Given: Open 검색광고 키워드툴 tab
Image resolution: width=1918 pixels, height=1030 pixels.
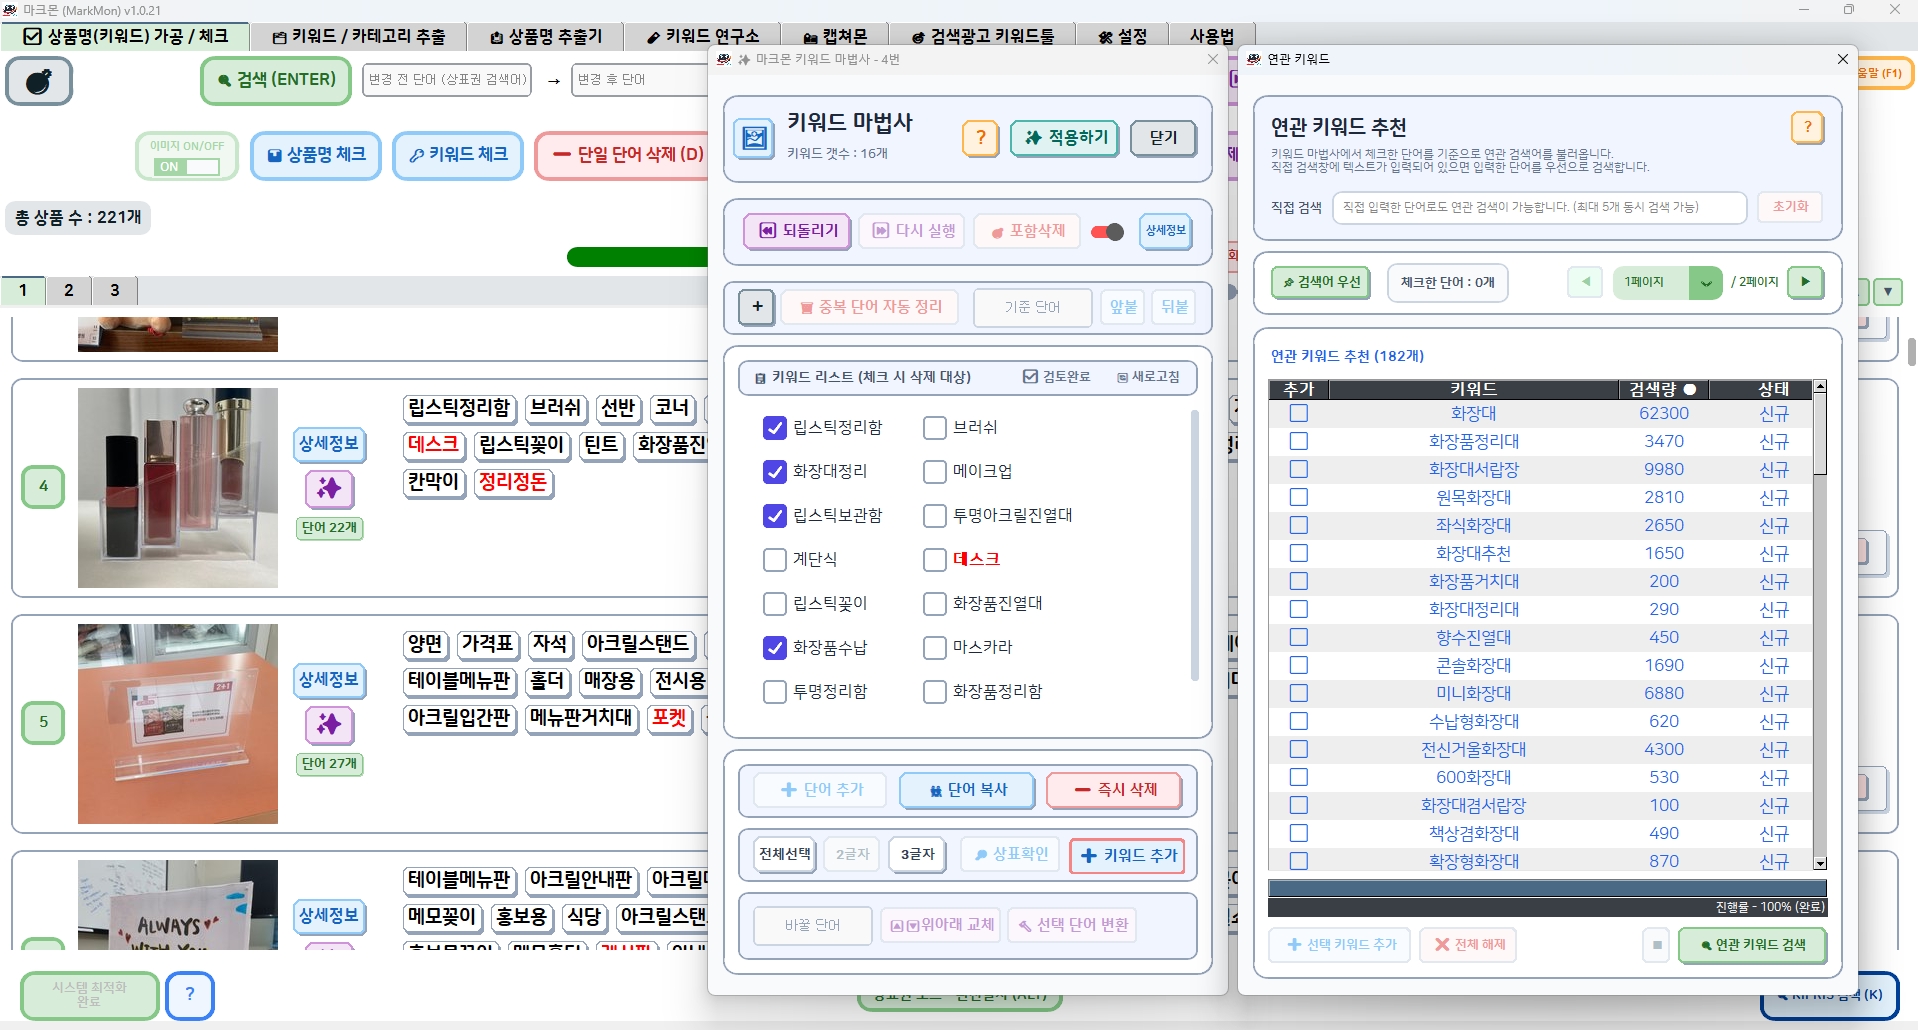Looking at the screenshot, I should pyautogui.click(x=983, y=37).
